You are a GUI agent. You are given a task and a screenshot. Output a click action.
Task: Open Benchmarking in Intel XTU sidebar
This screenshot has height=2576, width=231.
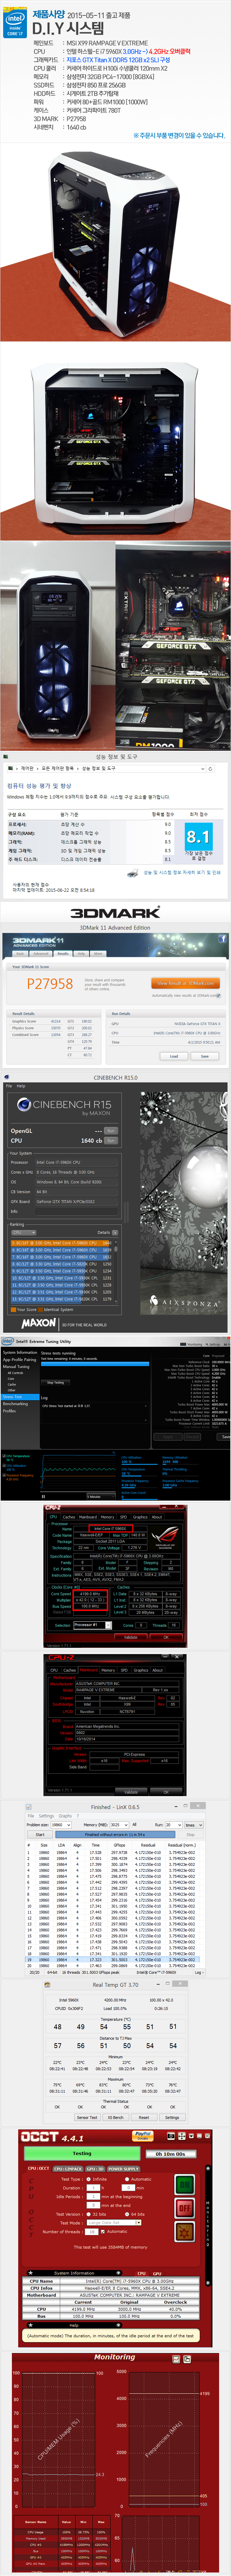[15, 1403]
